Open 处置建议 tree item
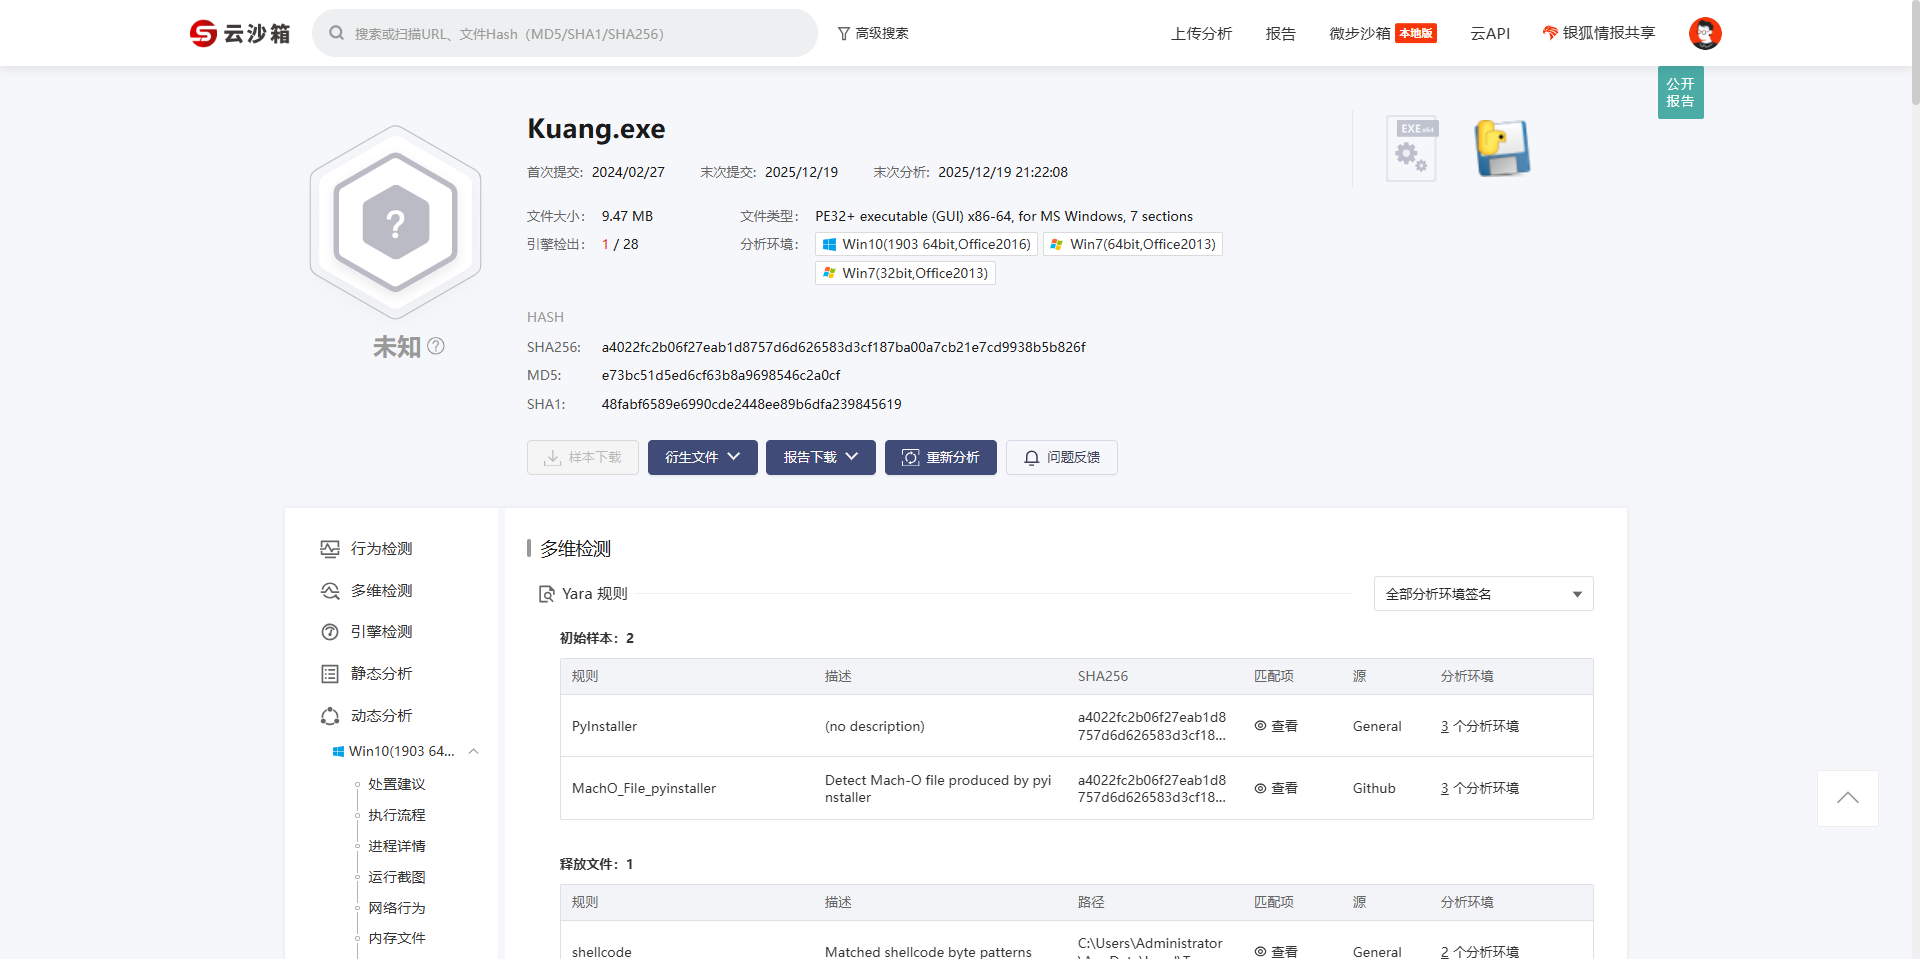 click(x=397, y=784)
